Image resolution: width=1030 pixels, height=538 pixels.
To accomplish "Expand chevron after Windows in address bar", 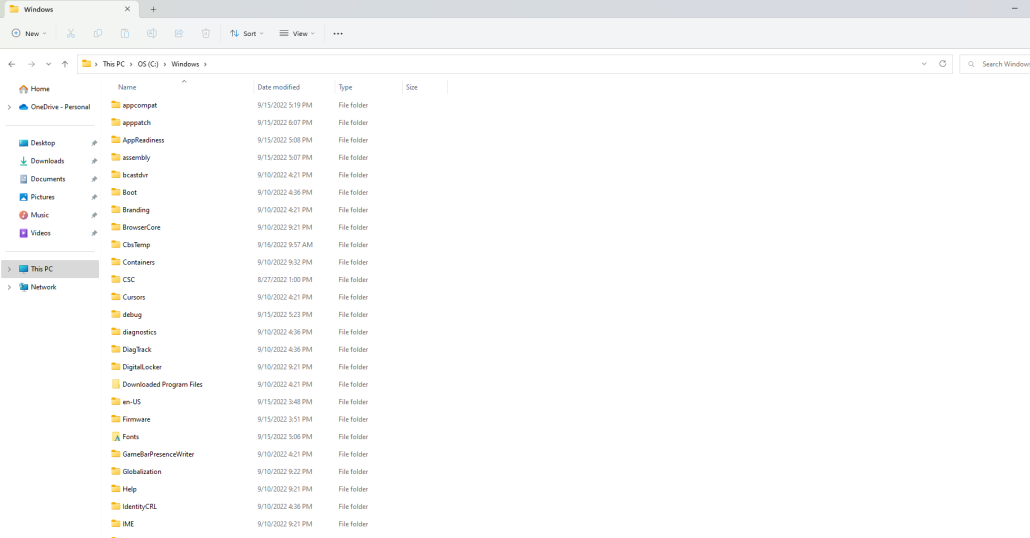I will pos(205,64).
